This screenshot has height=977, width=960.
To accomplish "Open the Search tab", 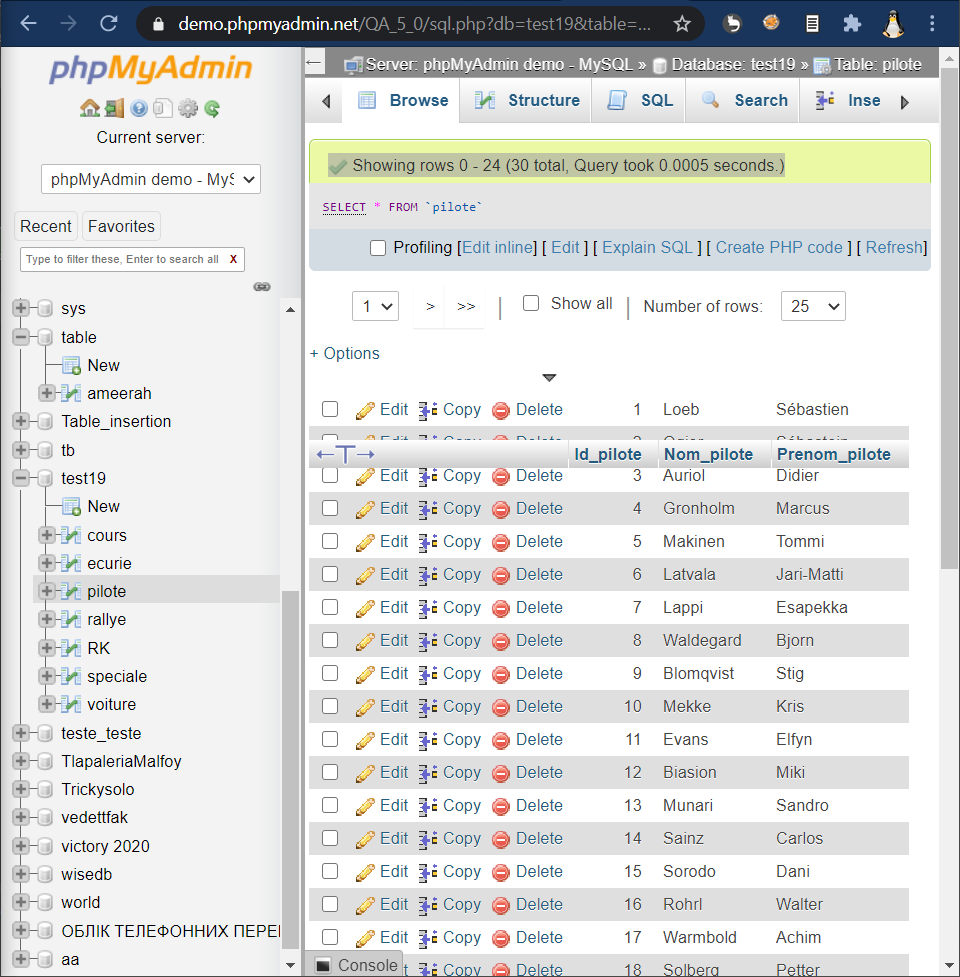I will pyautogui.click(x=743, y=100).
